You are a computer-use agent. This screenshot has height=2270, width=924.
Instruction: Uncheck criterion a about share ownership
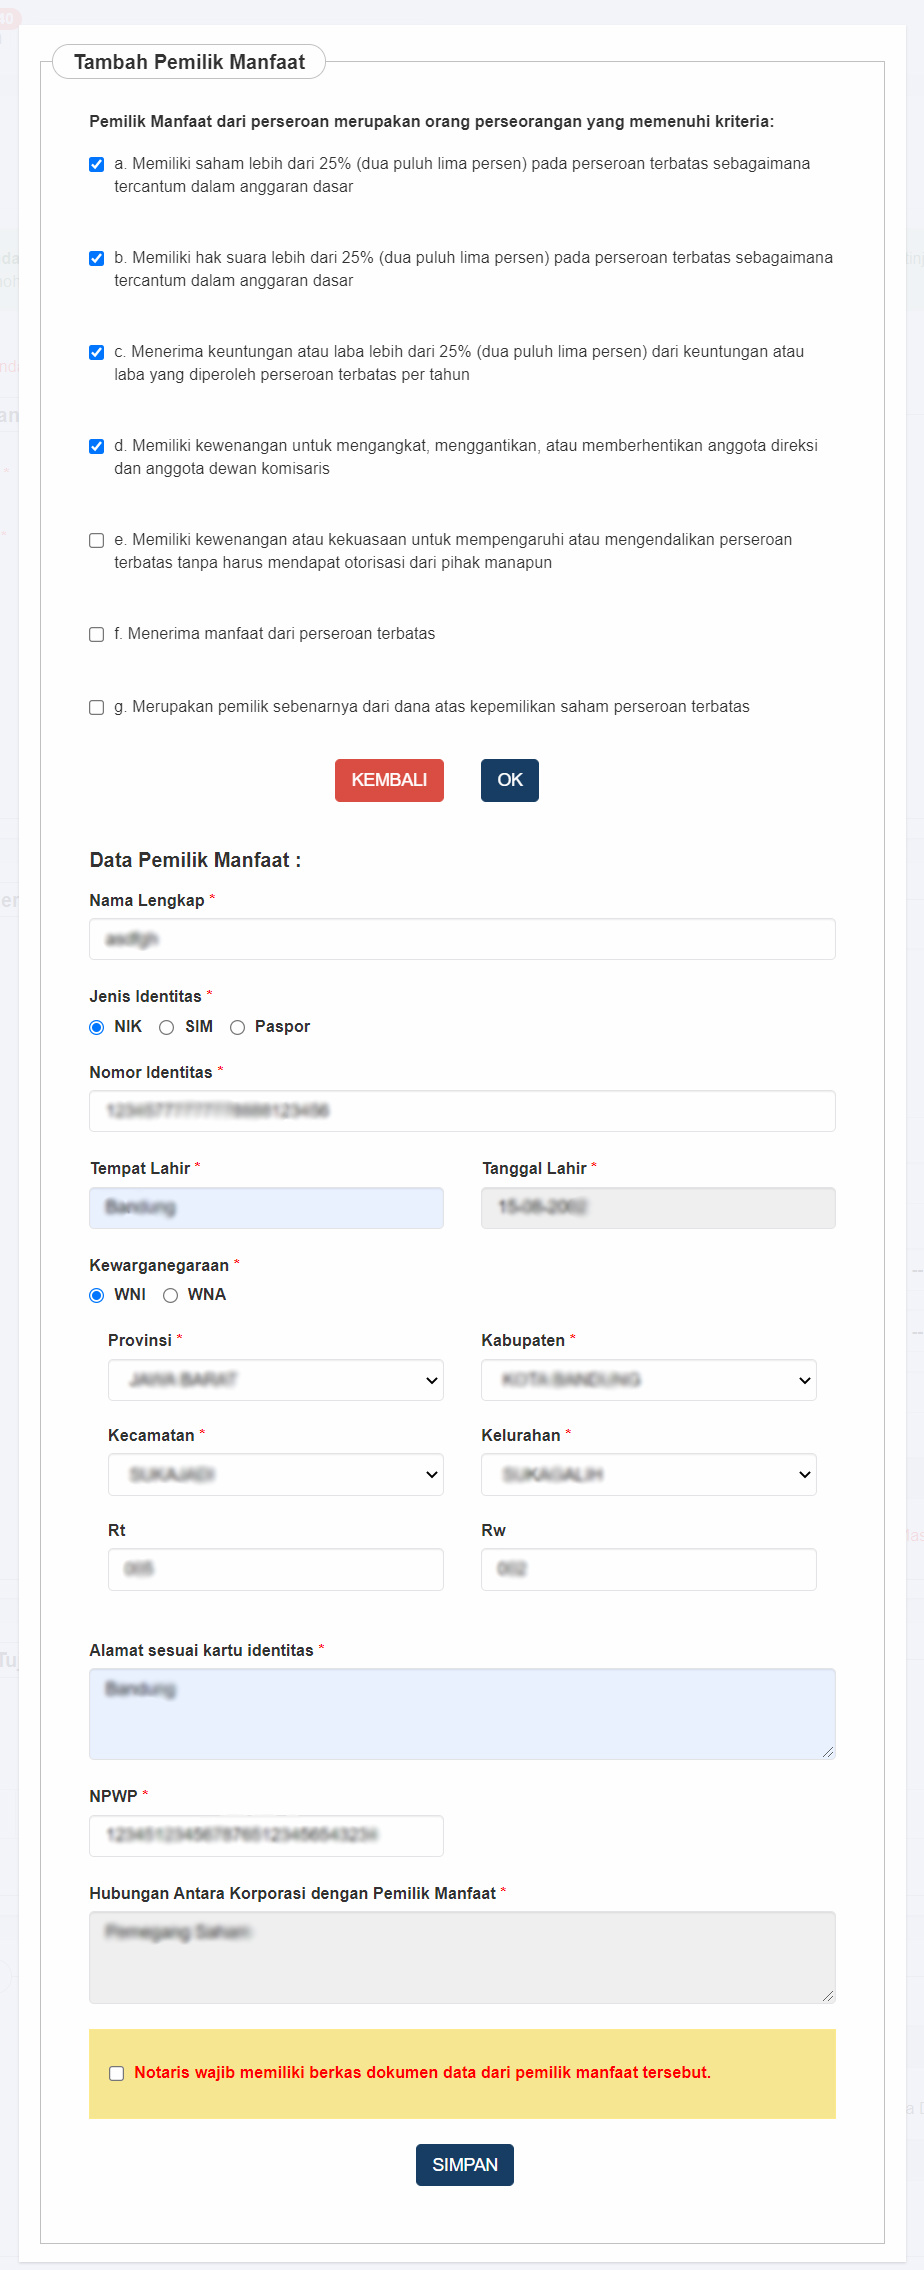(97, 165)
